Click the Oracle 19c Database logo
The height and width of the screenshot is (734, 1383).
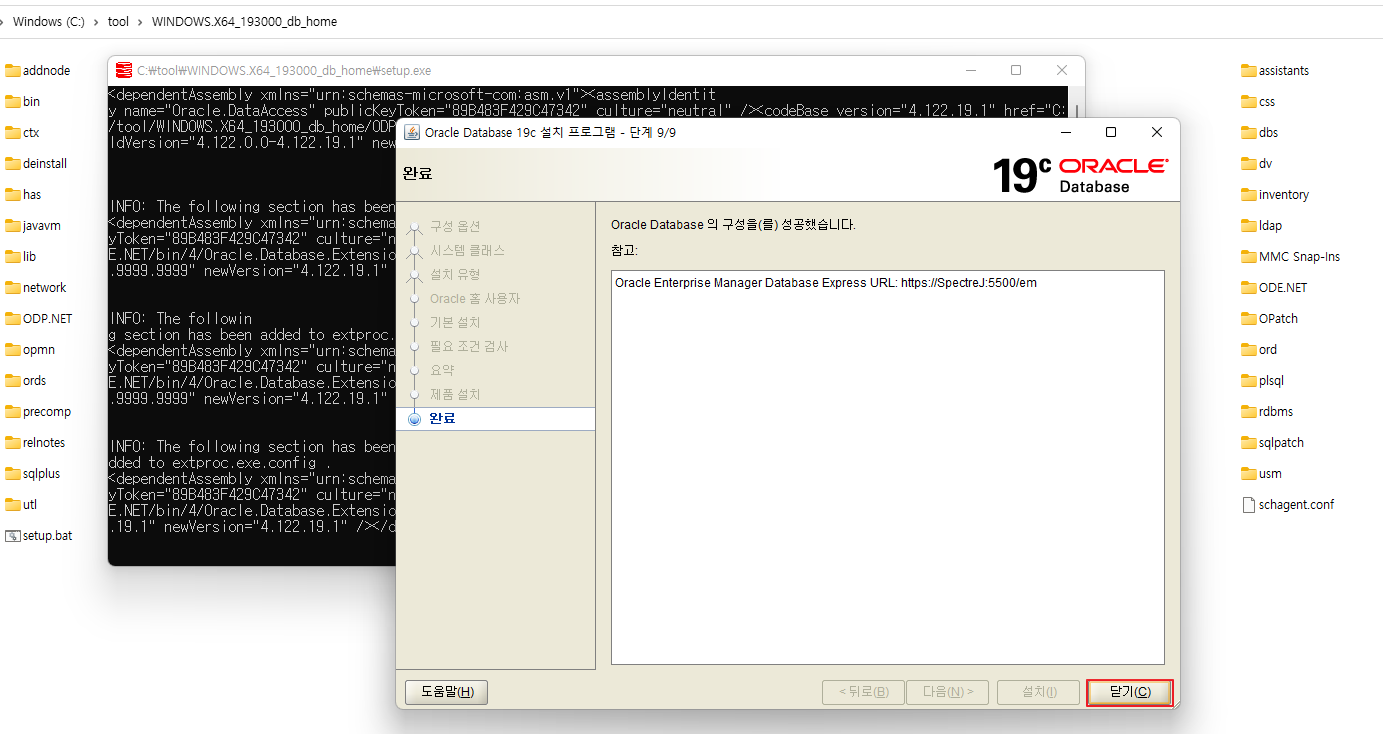pyautogui.click(x=1079, y=175)
